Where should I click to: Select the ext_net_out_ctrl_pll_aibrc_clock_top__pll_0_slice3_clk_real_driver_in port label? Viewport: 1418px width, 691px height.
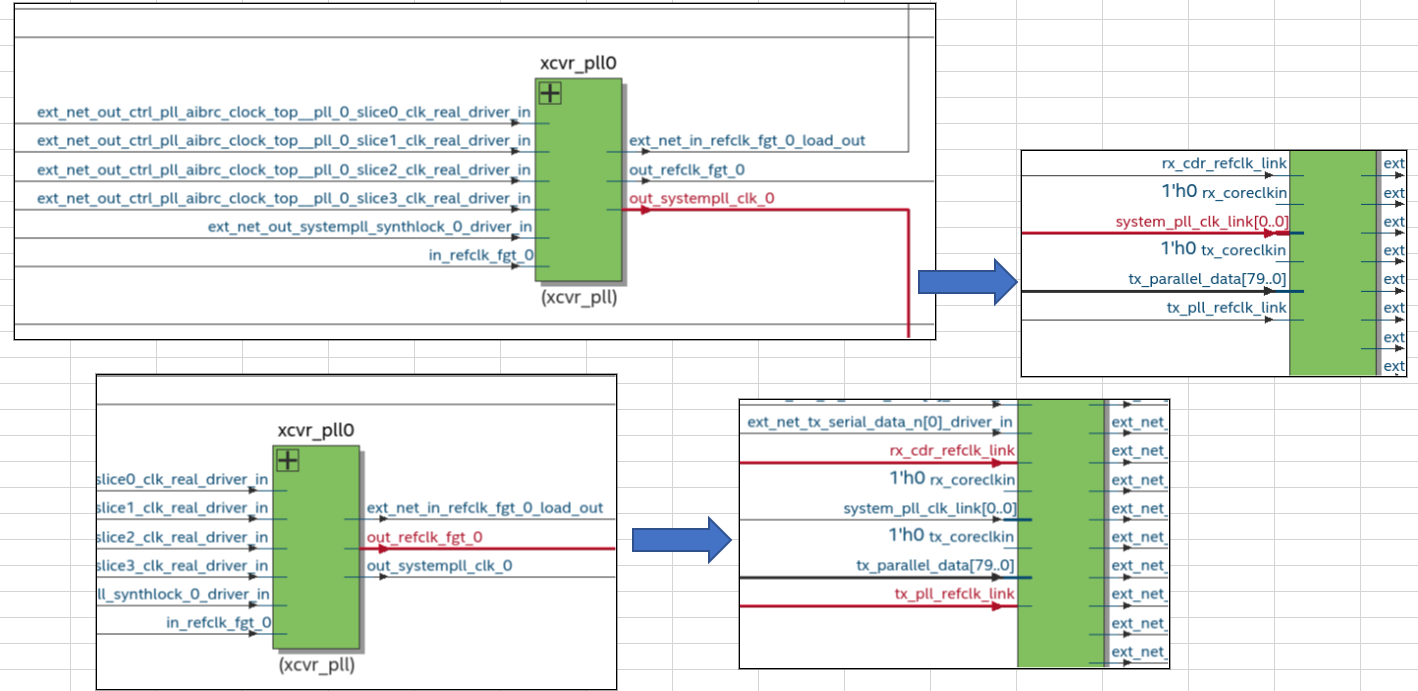pyautogui.click(x=284, y=199)
